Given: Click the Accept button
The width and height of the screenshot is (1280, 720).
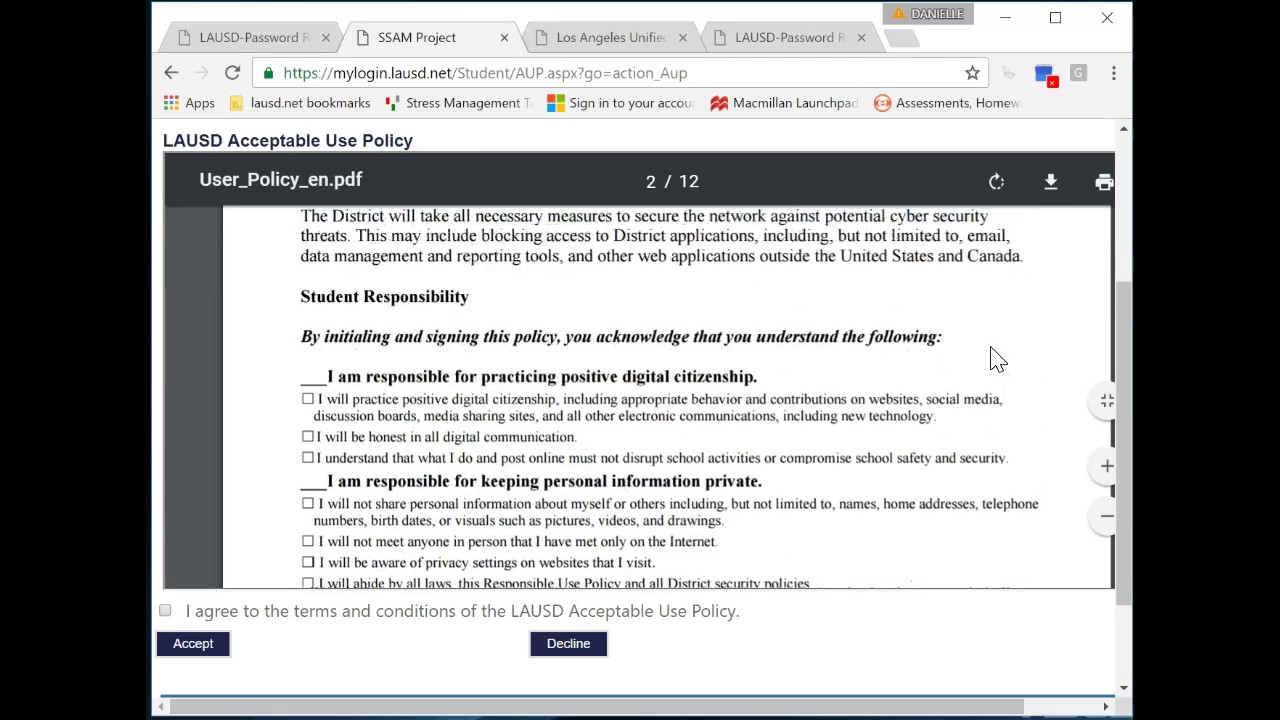Looking at the screenshot, I should [x=193, y=644].
